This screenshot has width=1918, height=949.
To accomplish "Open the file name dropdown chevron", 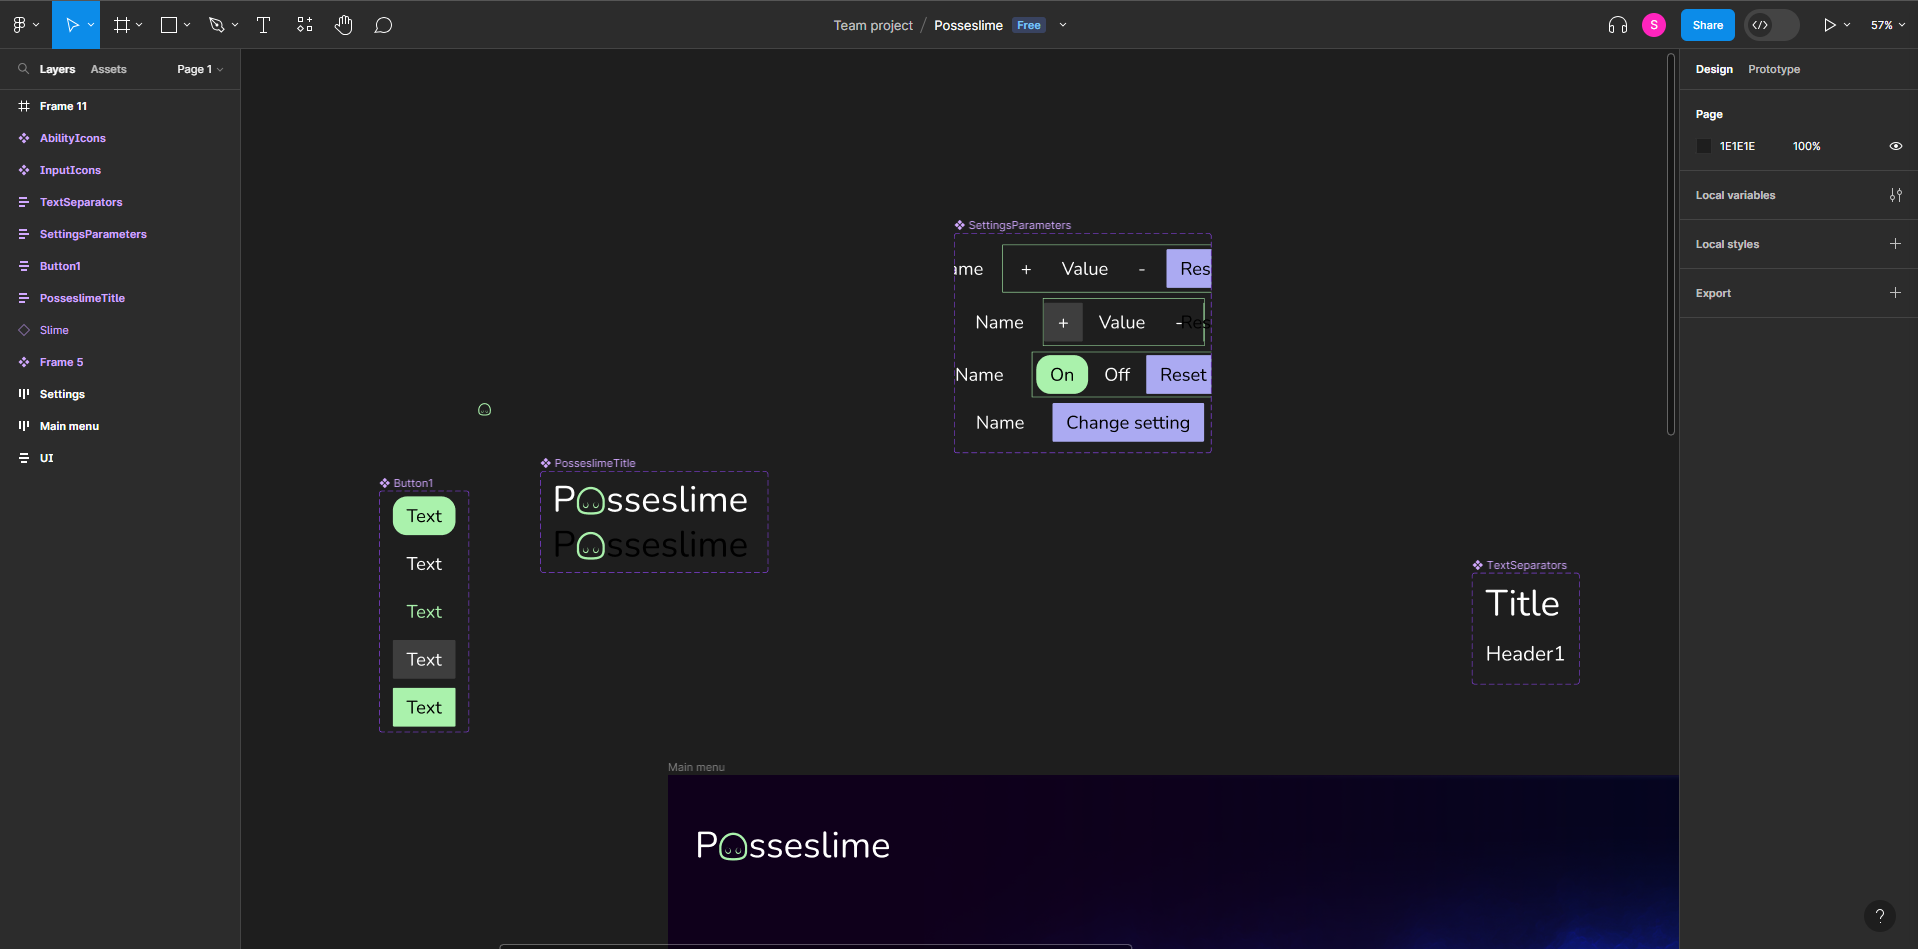I will click(x=1063, y=25).
